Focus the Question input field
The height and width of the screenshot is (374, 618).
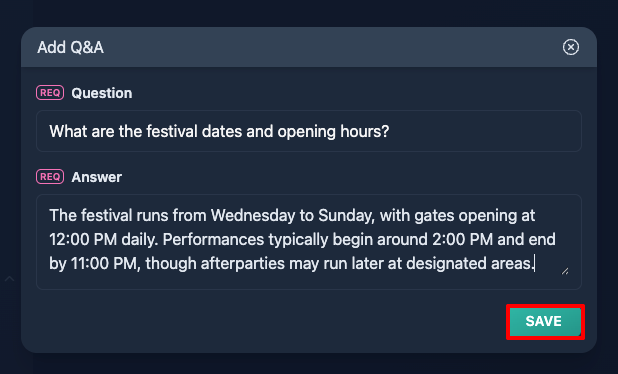pyautogui.click(x=309, y=131)
